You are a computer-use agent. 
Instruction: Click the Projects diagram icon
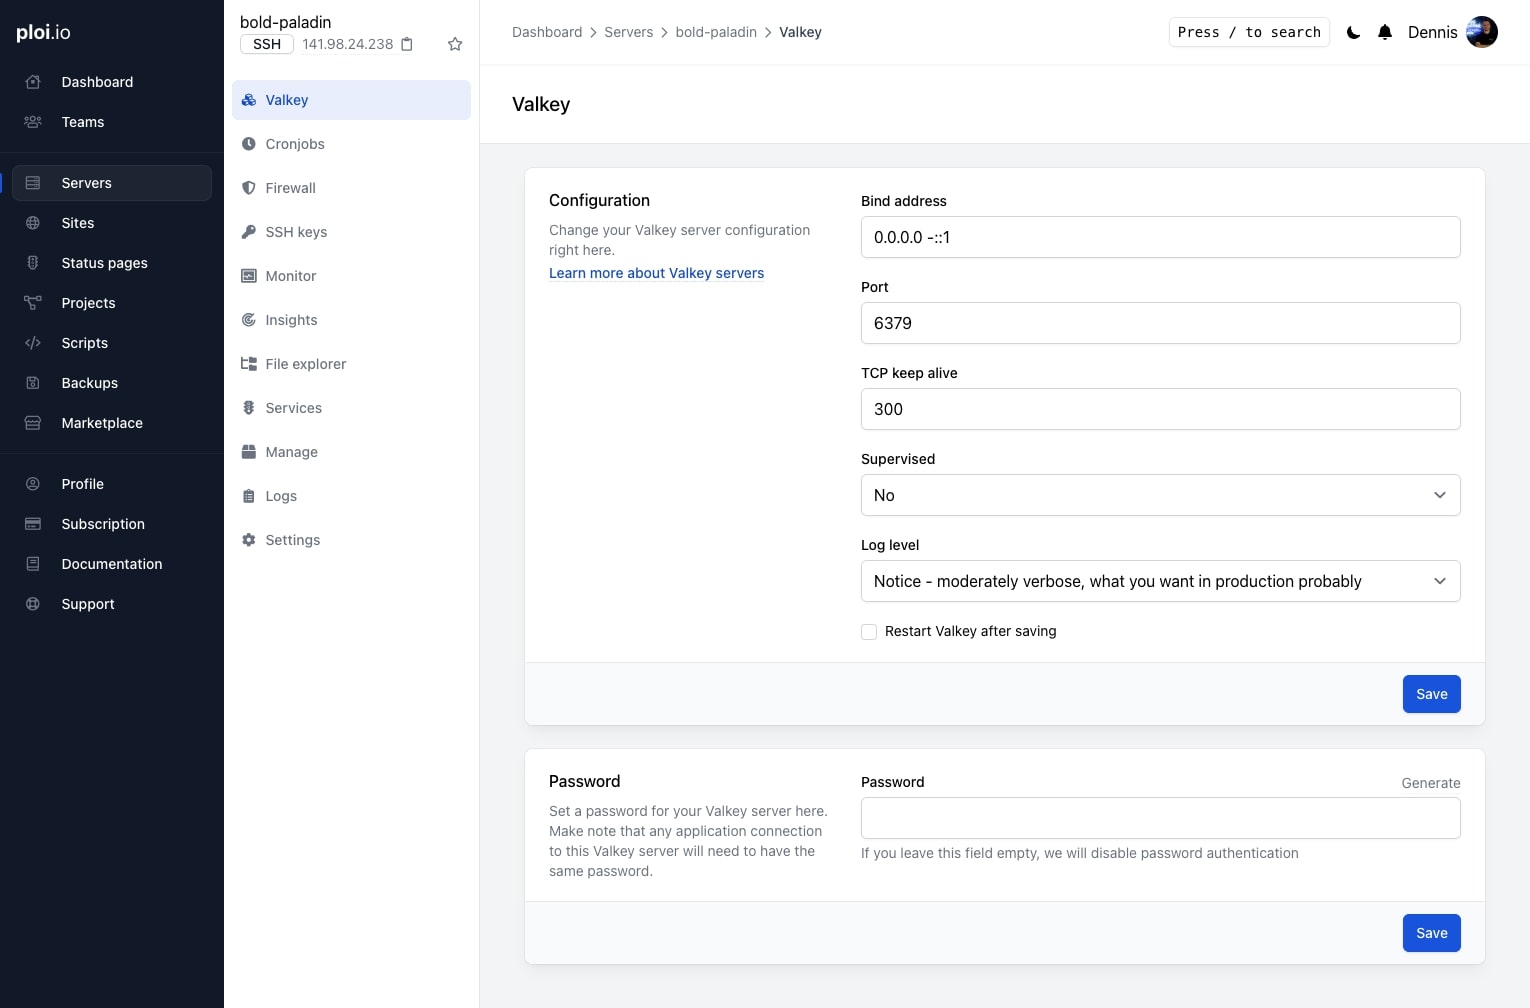click(x=33, y=303)
